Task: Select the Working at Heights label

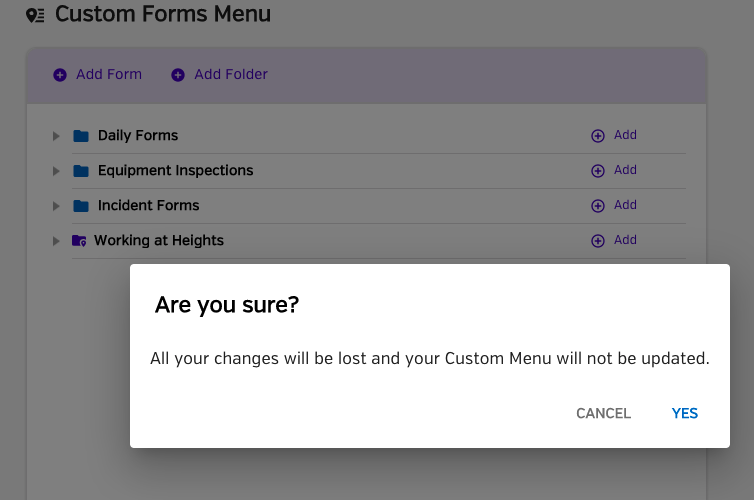Action: 159,240
